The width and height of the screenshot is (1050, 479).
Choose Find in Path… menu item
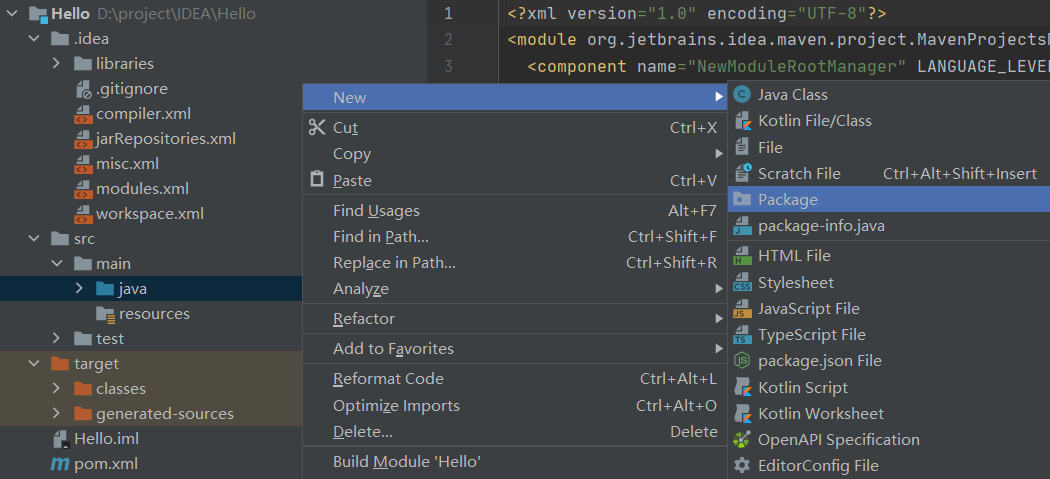515,237
